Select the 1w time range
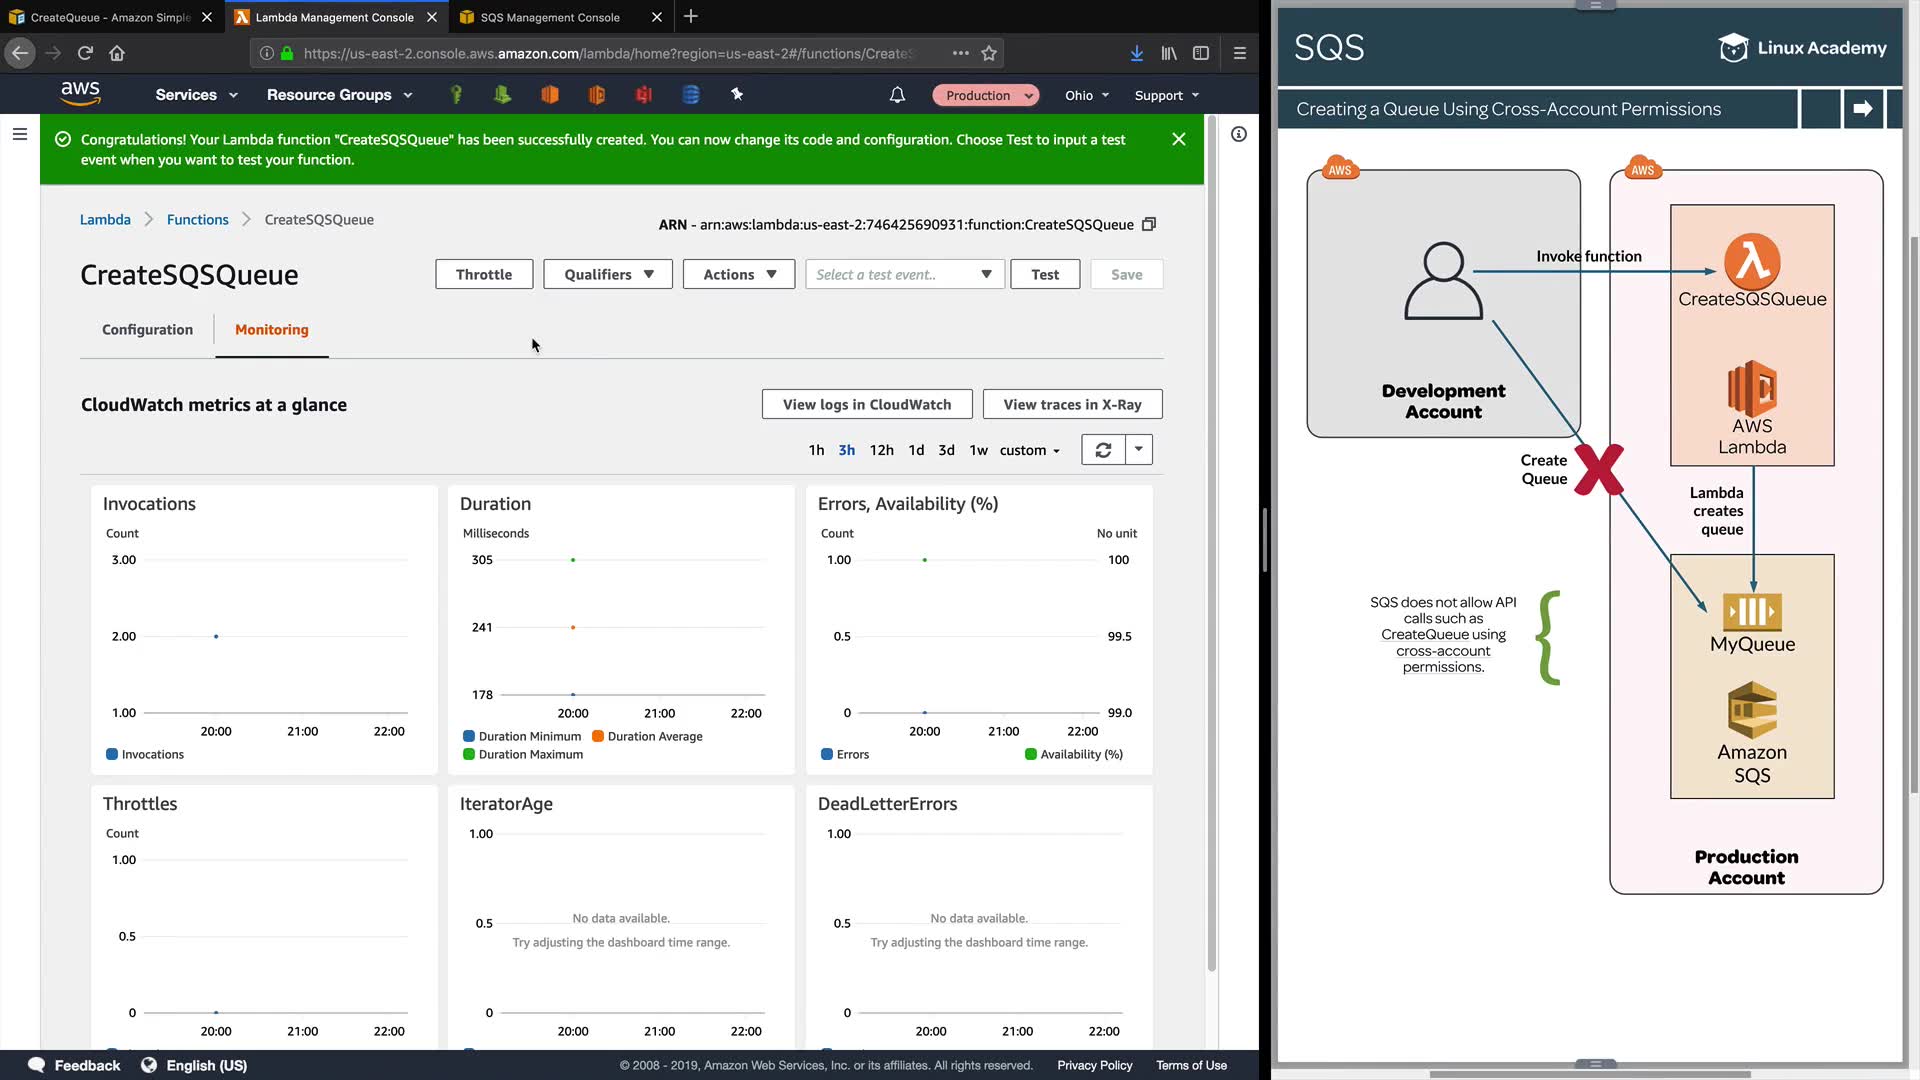The height and width of the screenshot is (1080, 1920). pyautogui.click(x=978, y=450)
